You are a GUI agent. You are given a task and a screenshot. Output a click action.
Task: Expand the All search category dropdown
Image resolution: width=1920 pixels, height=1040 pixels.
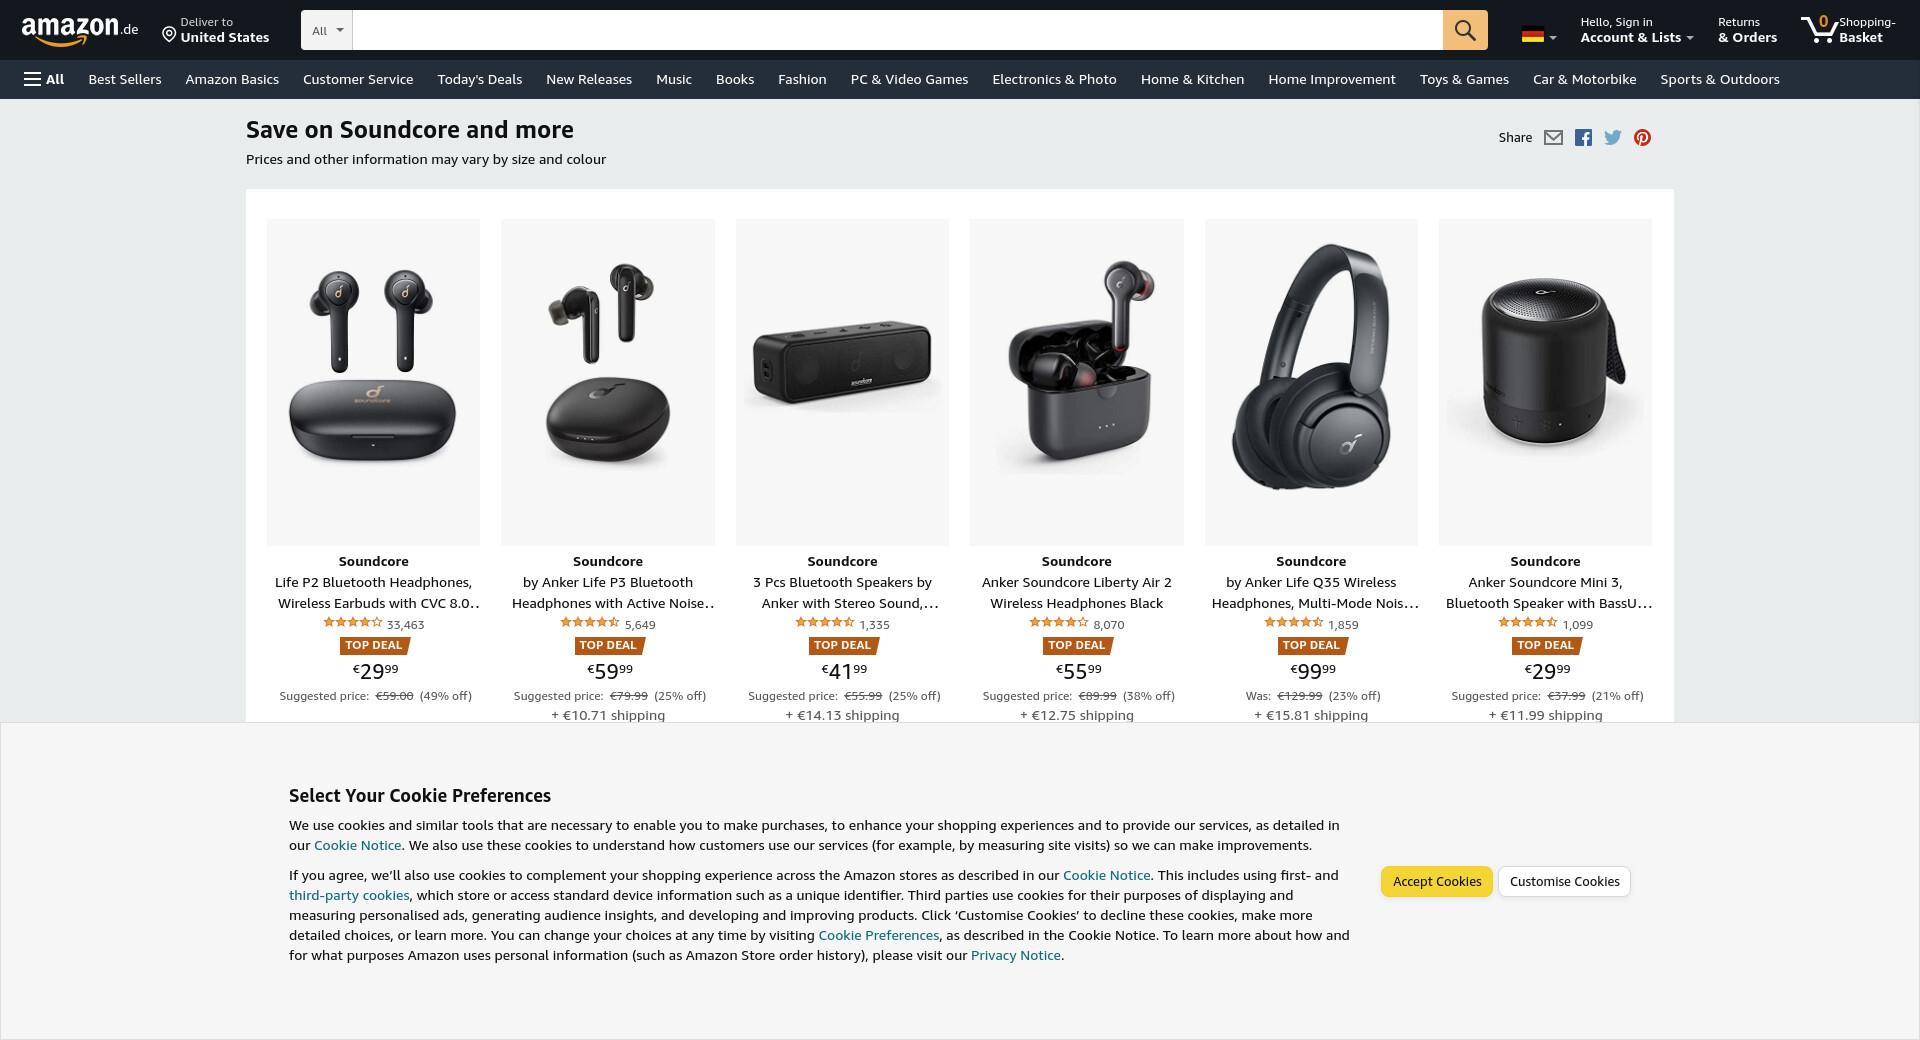[327, 30]
